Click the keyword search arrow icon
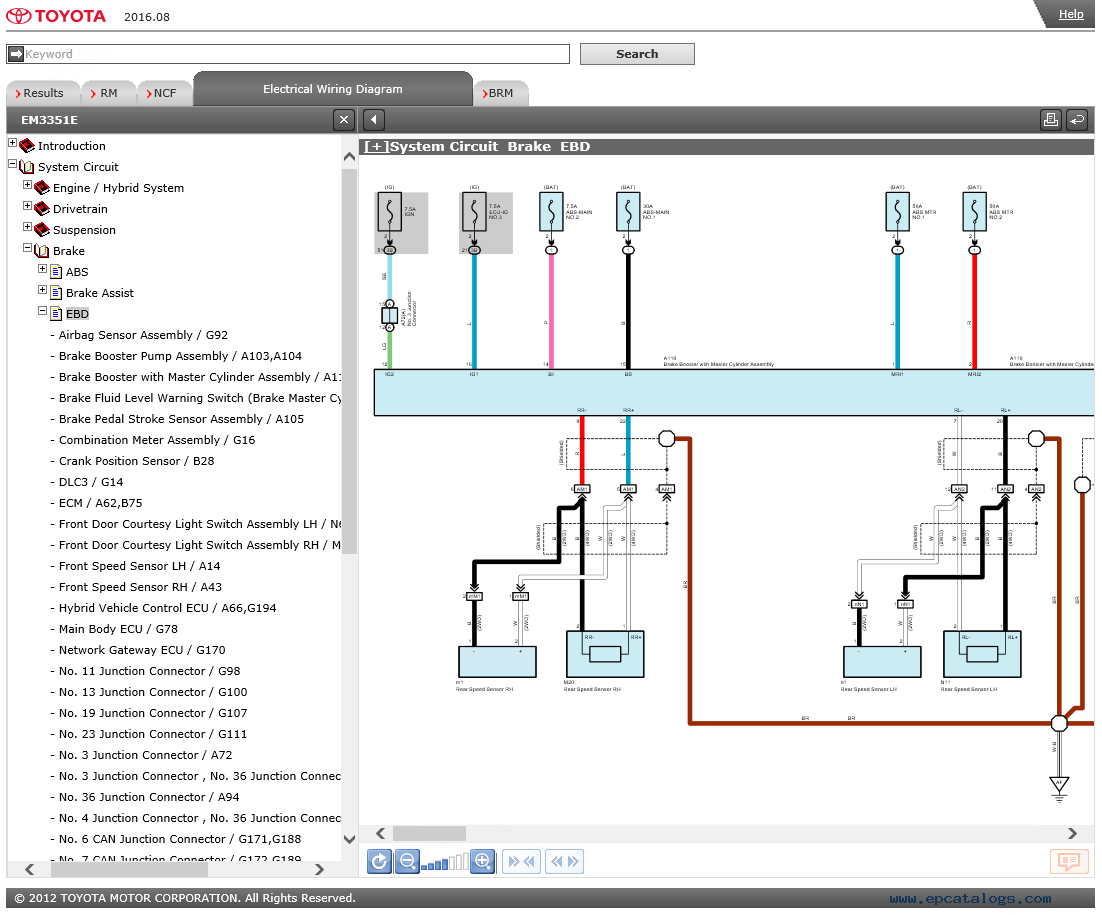Screen dimensions: 1102x915 pos(15,54)
